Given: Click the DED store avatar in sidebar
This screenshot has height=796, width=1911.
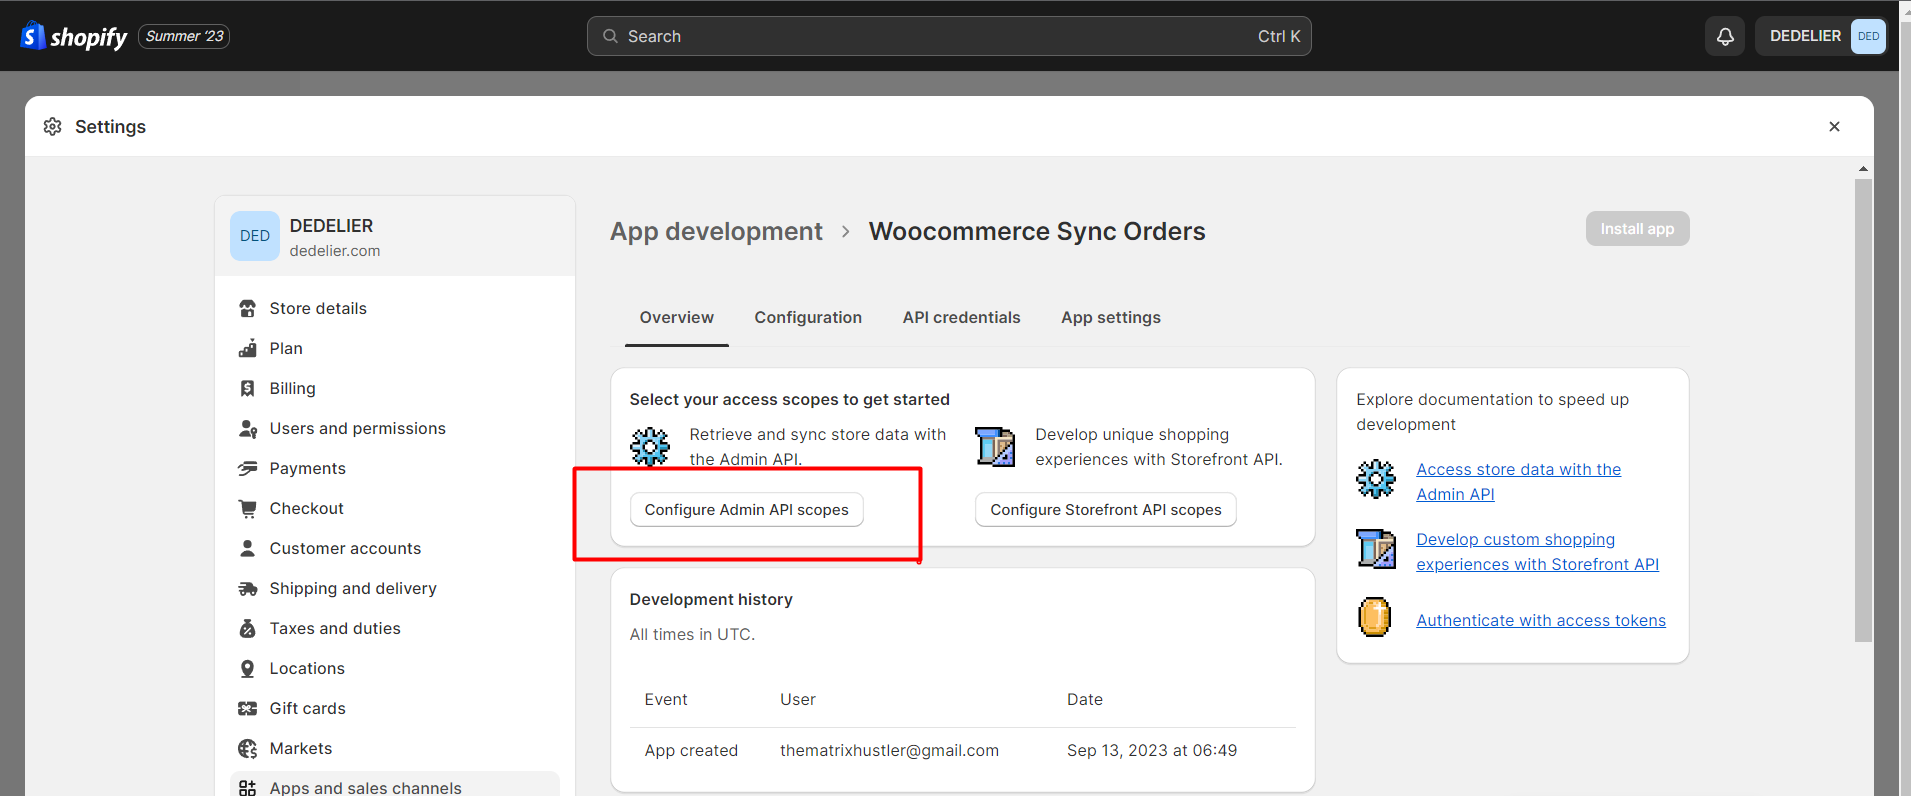Looking at the screenshot, I should tap(255, 236).
